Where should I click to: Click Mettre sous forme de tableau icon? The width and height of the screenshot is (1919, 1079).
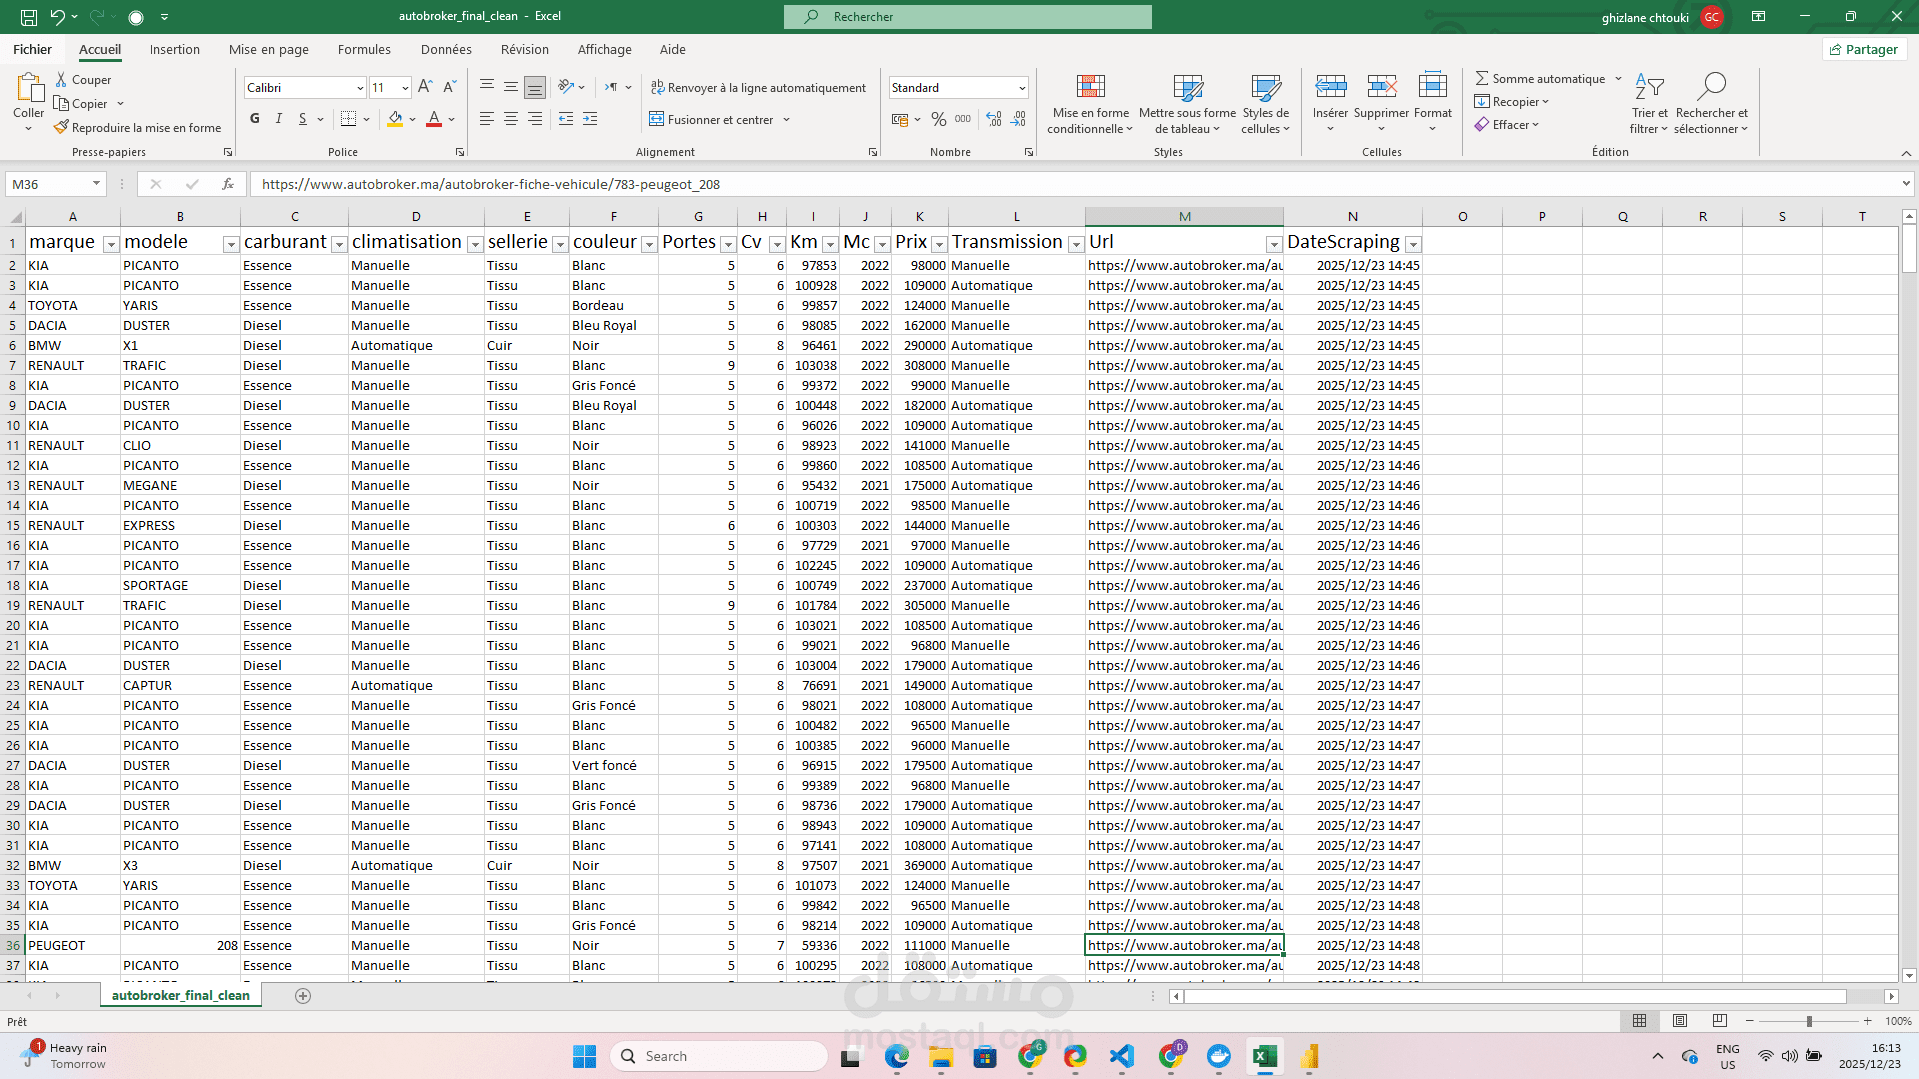[x=1188, y=88]
